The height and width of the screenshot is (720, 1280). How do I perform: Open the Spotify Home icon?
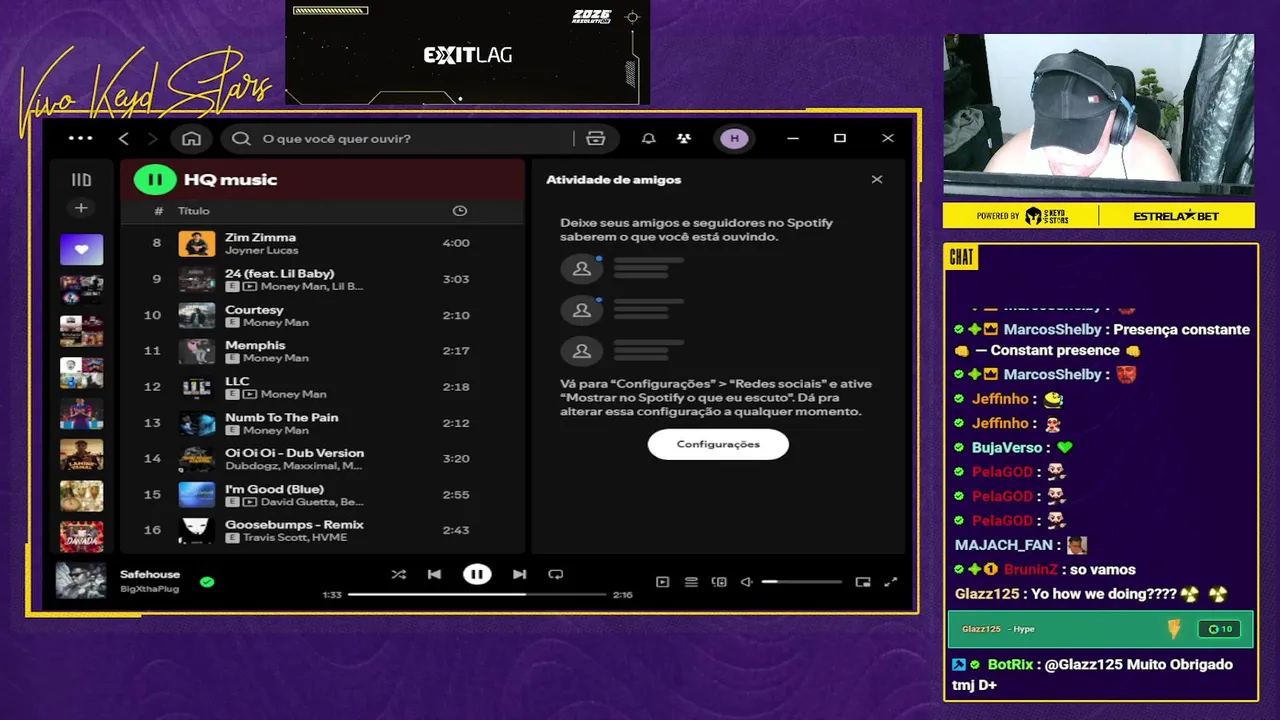pos(191,138)
